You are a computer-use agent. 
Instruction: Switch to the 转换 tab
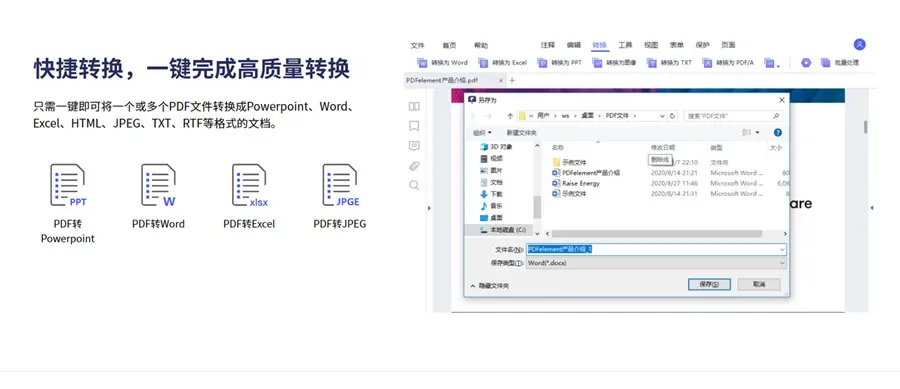click(x=599, y=45)
